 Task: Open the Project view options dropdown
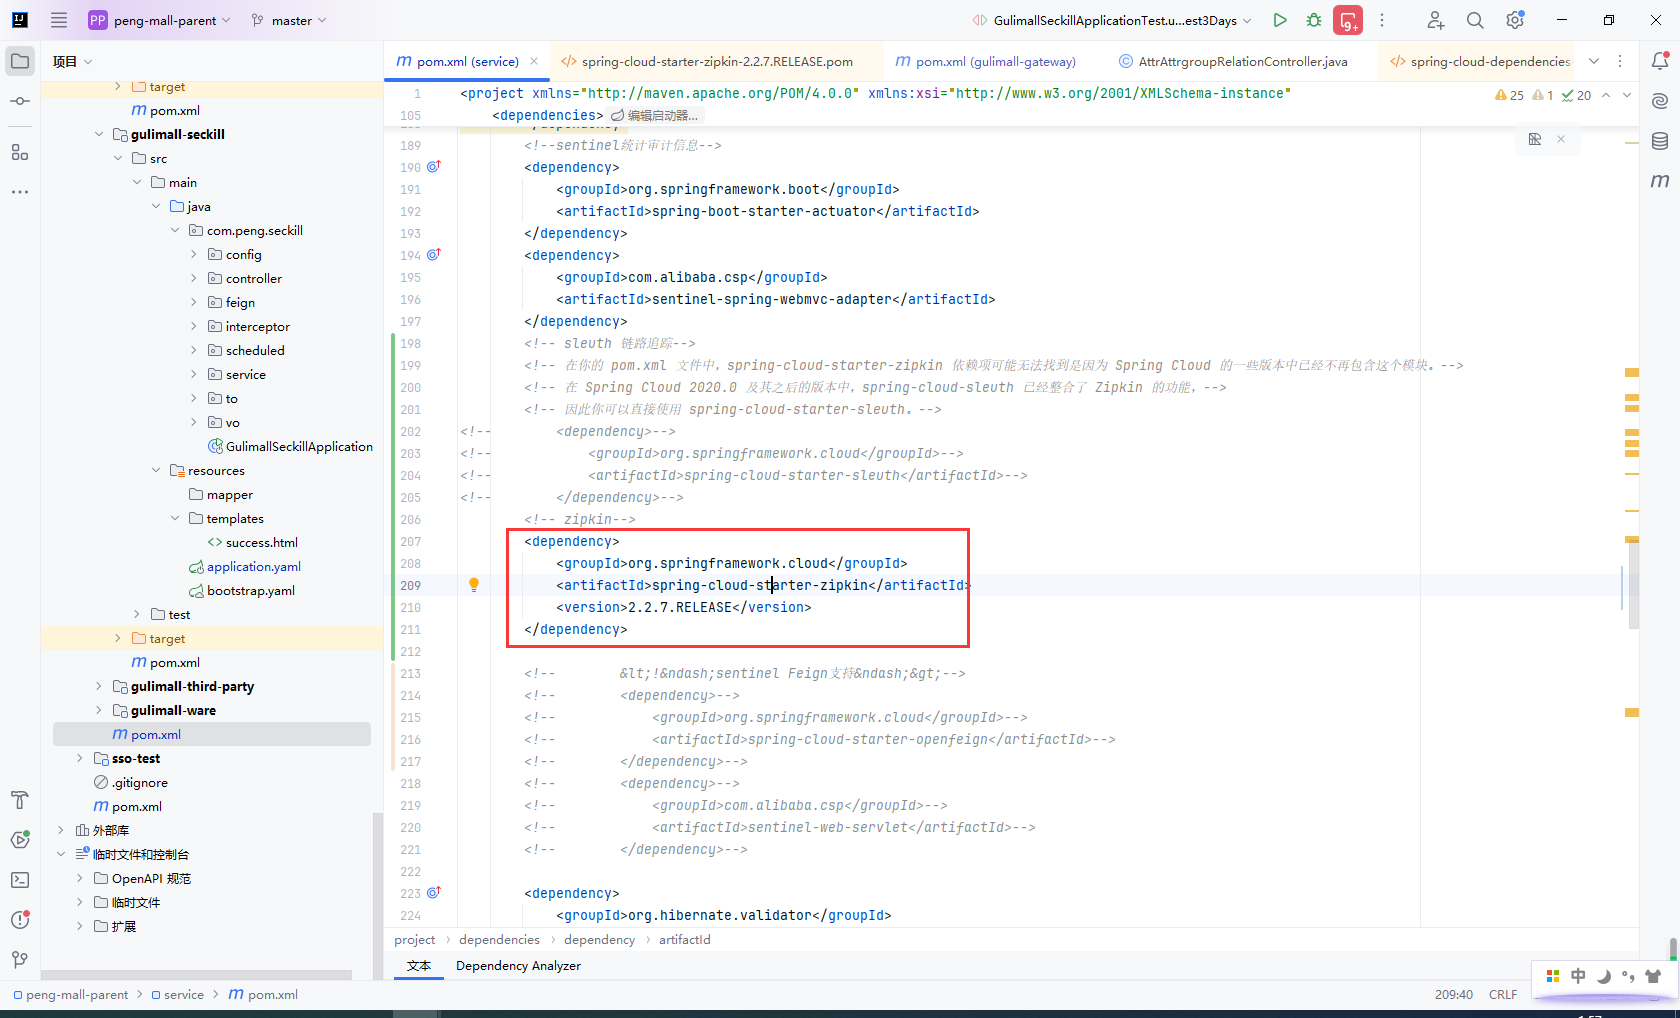click(73, 61)
